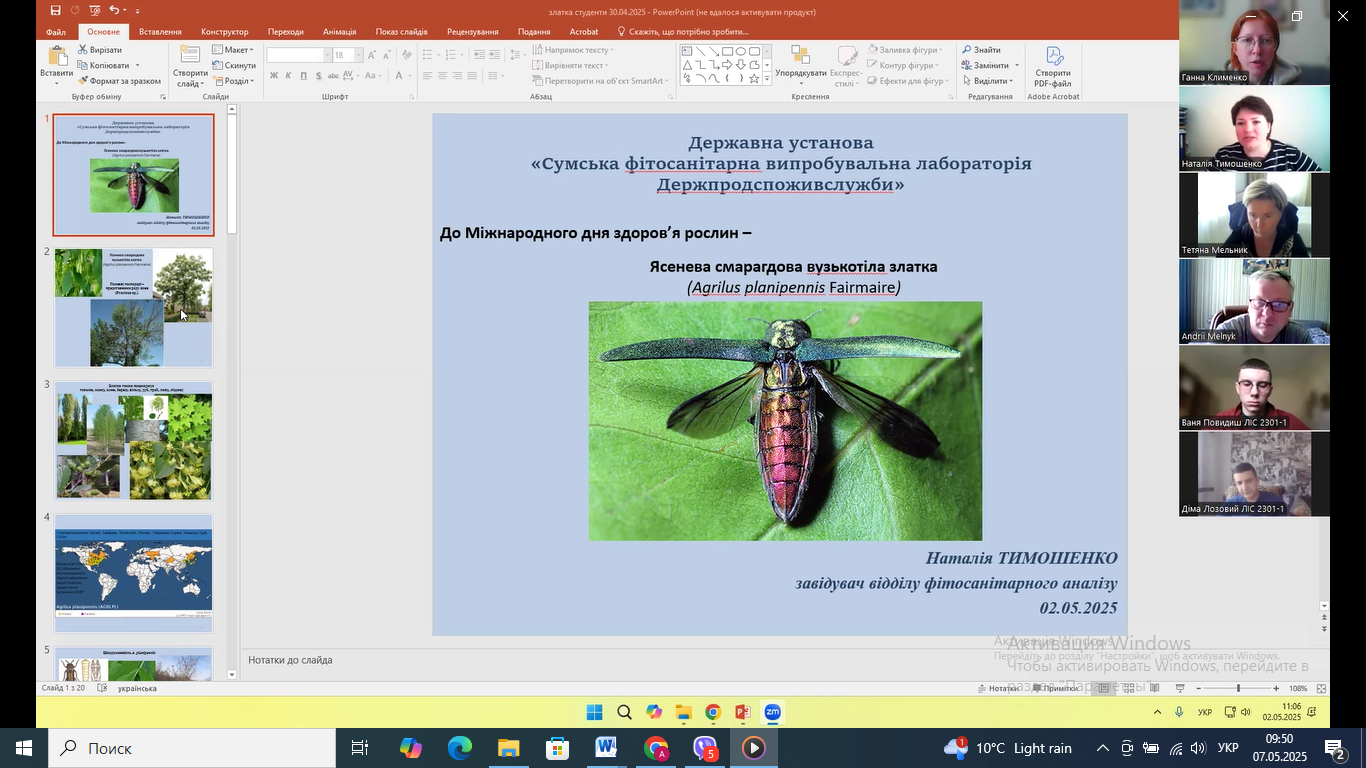Click Format Painter (Формат за зразком)
Viewport: 1366px width, 768px height.
point(119,81)
